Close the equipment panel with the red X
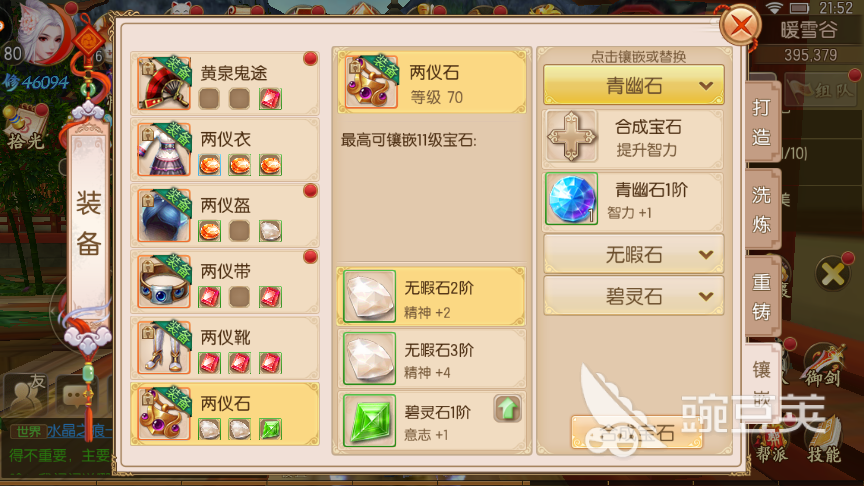Image resolution: width=864 pixels, height=486 pixels. (x=741, y=25)
